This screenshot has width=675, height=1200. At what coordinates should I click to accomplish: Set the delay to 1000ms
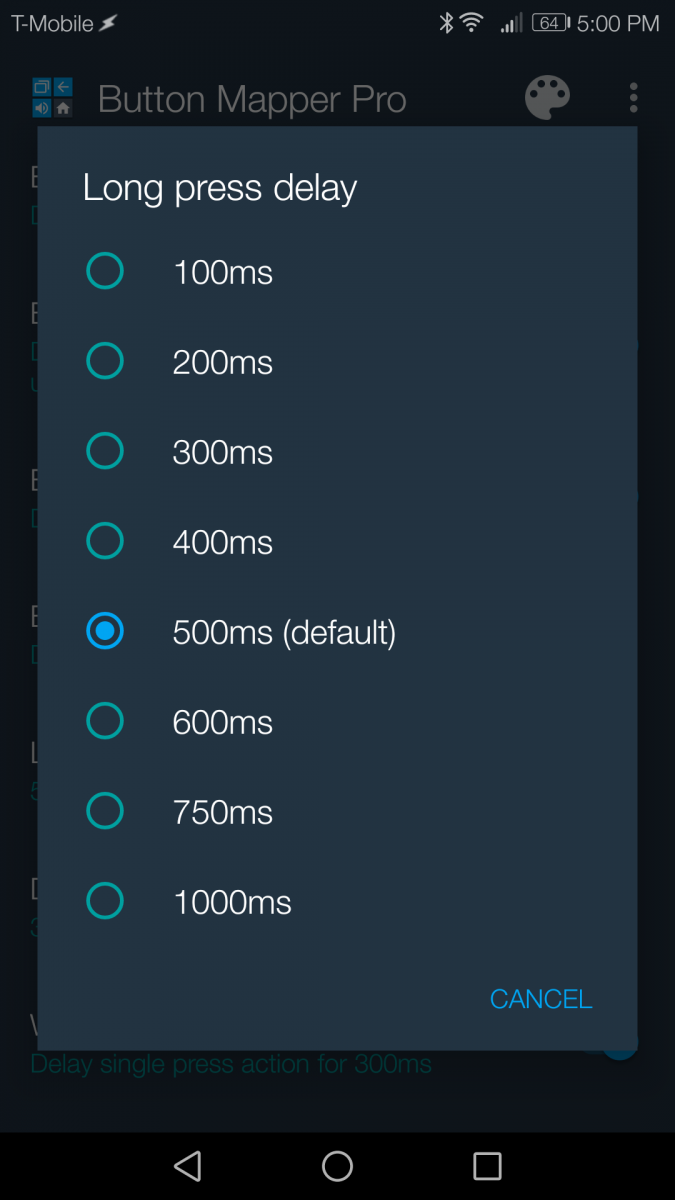105,901
